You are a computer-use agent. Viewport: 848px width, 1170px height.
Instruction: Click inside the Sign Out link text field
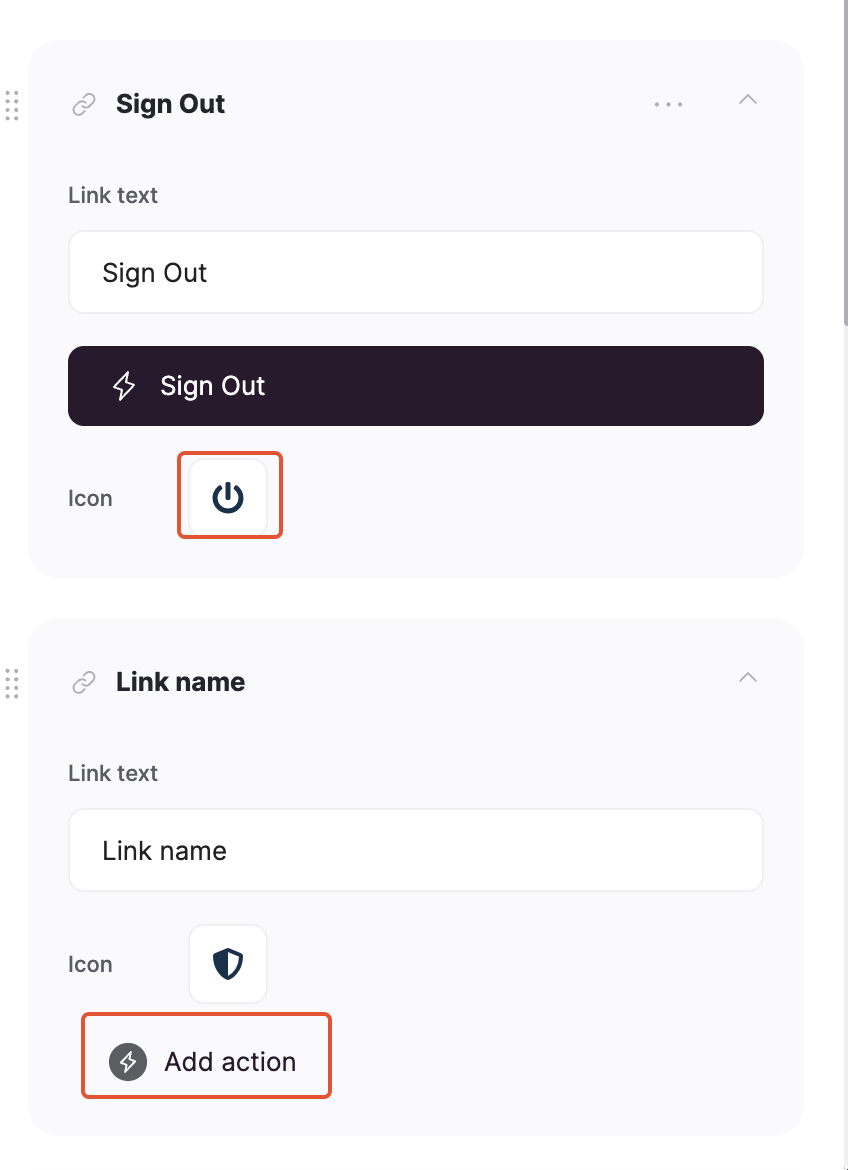416,272
